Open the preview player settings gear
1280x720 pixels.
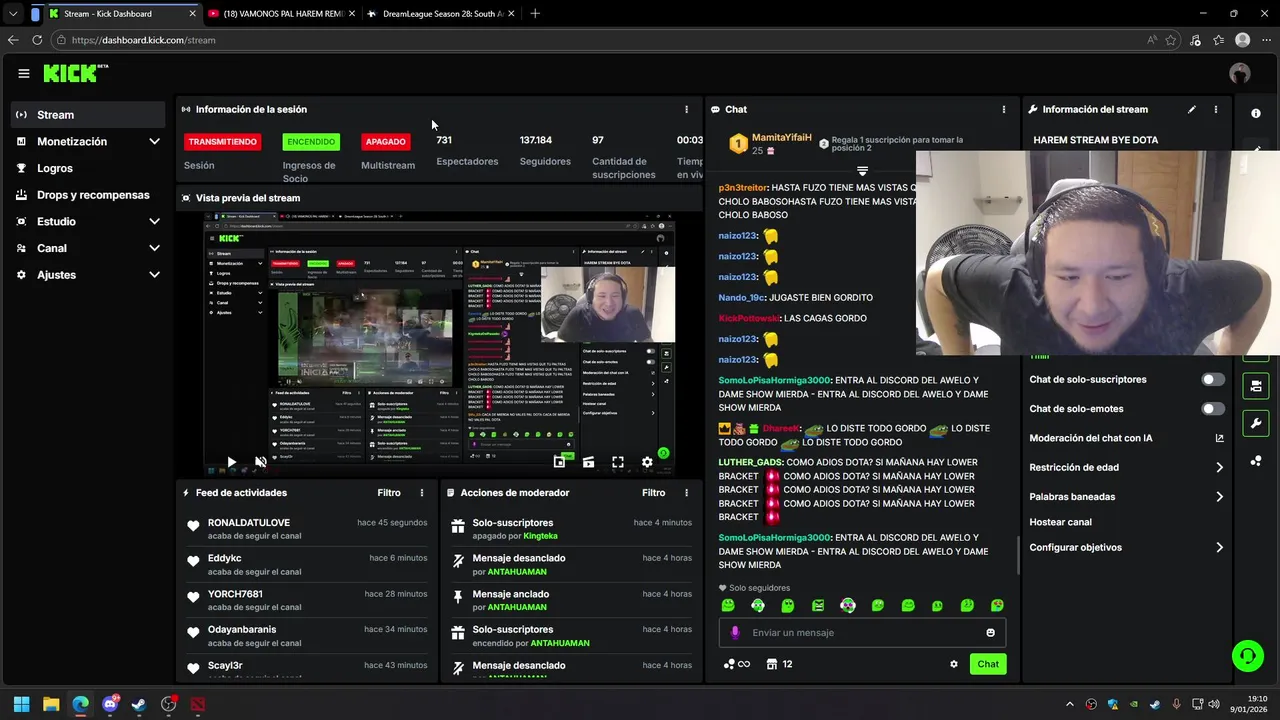tap(647, 462)
